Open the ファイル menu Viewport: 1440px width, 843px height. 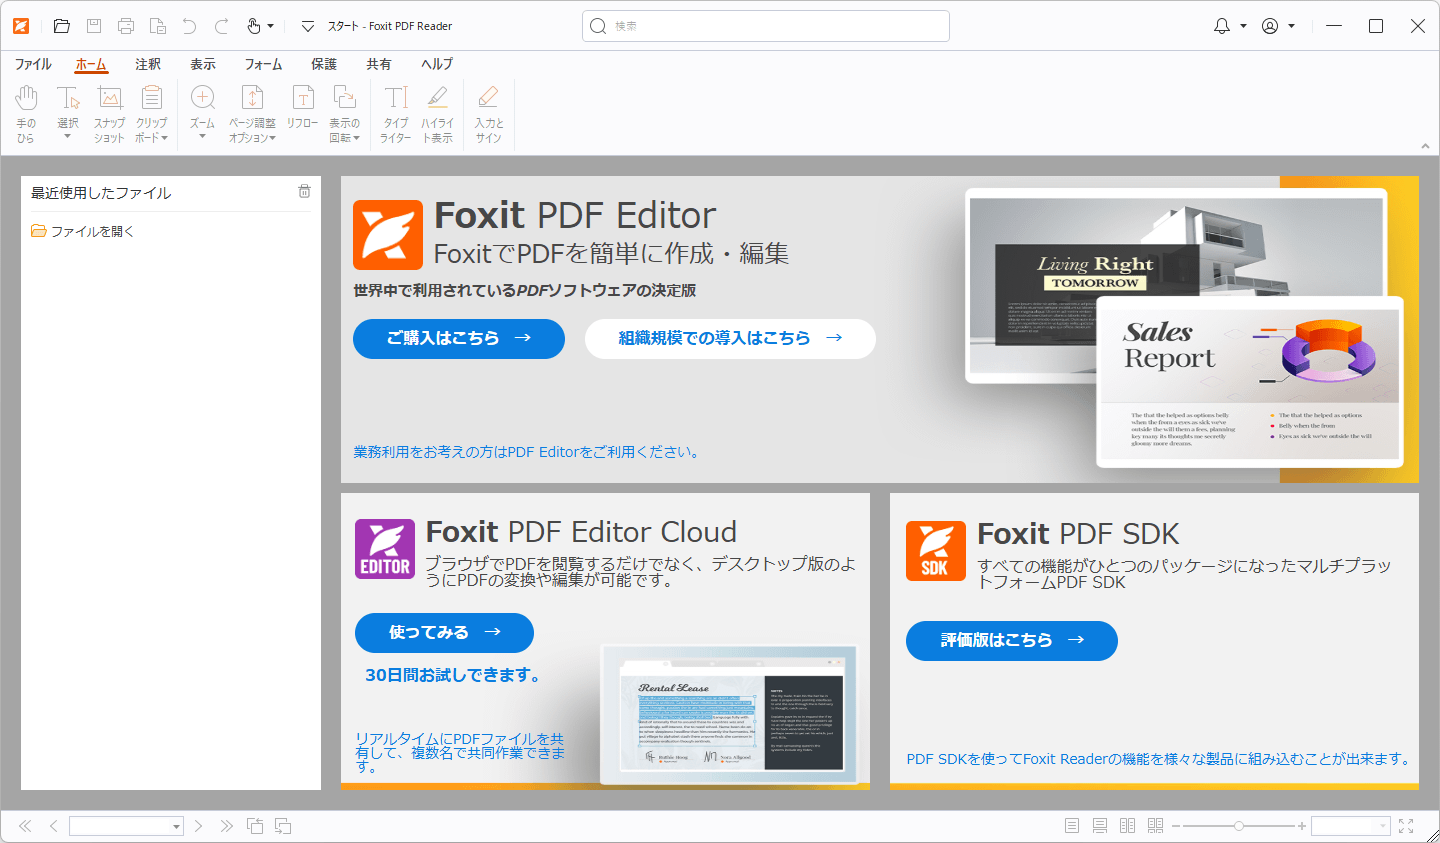(33, 64)
